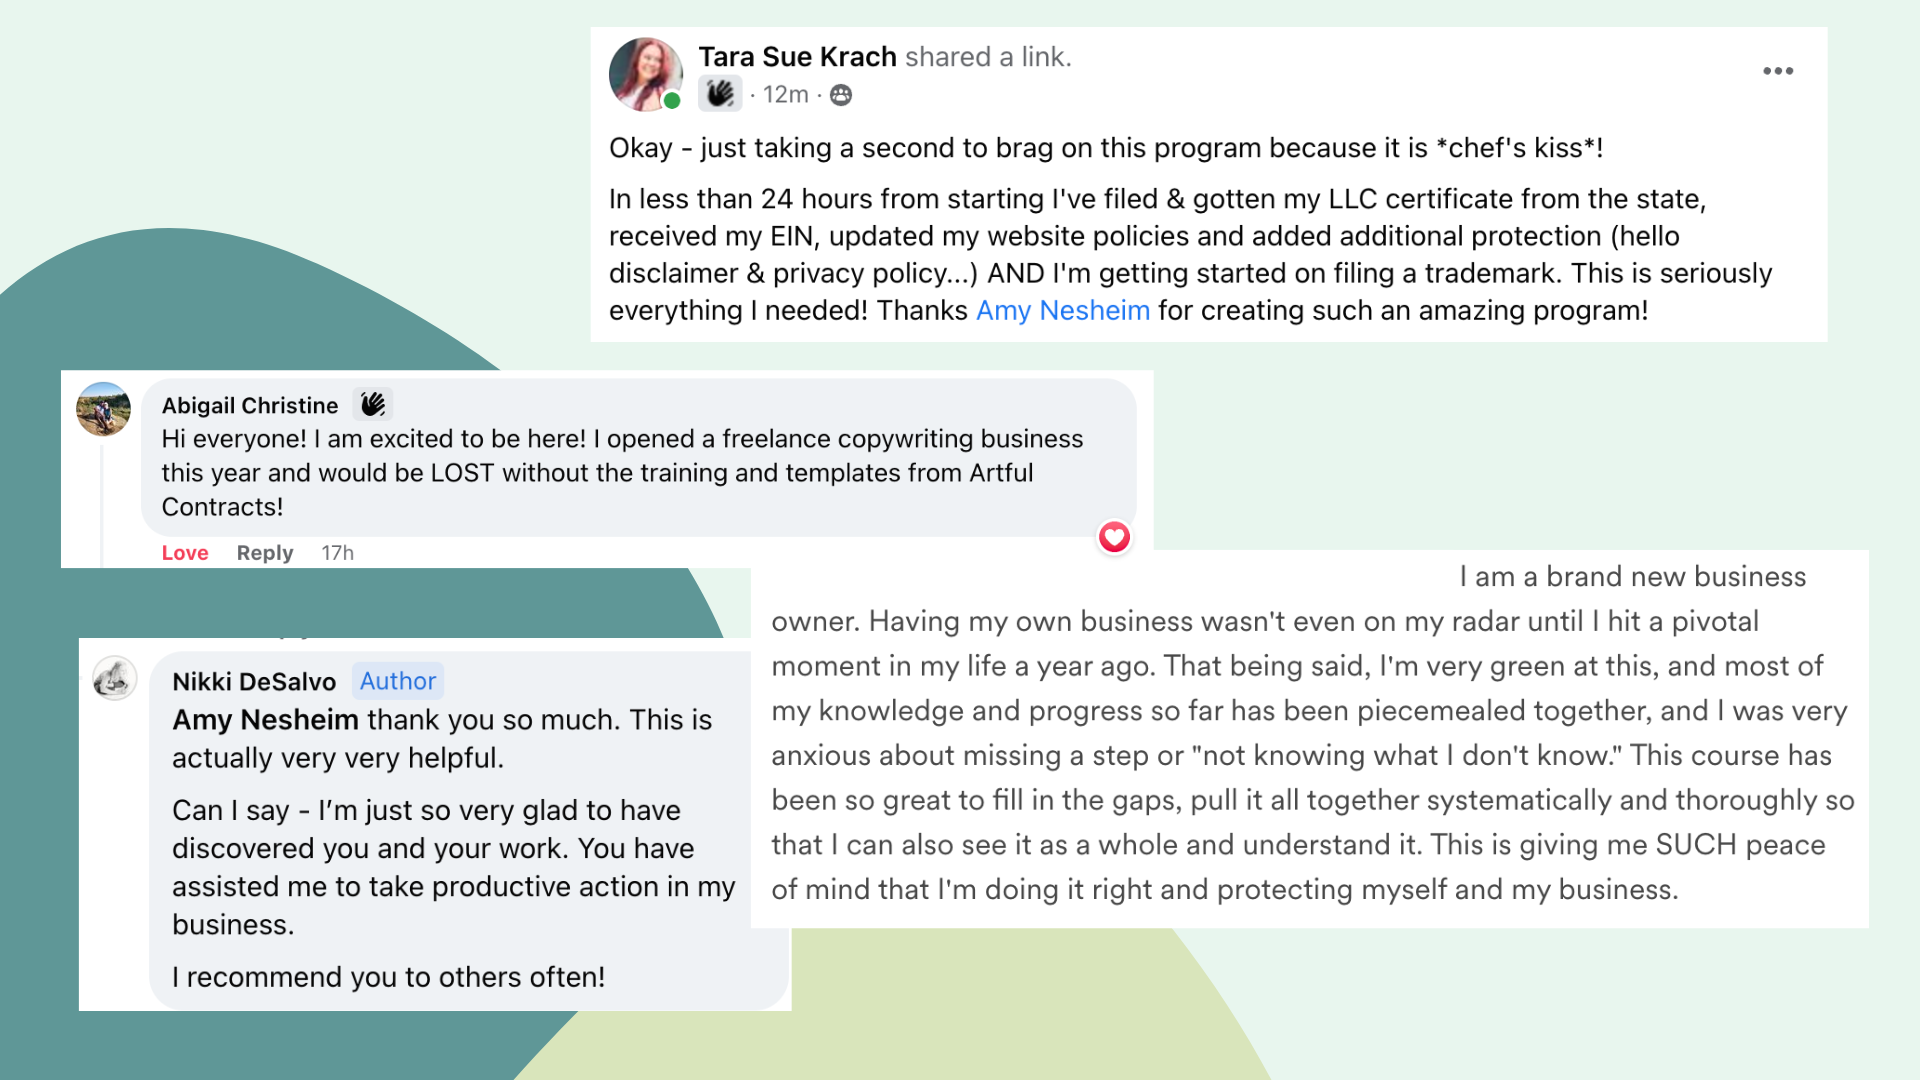The width and height of the screenshot is (1920, 1080).
Task: Click the group audience icon after 12m
Action: (841, 94)
